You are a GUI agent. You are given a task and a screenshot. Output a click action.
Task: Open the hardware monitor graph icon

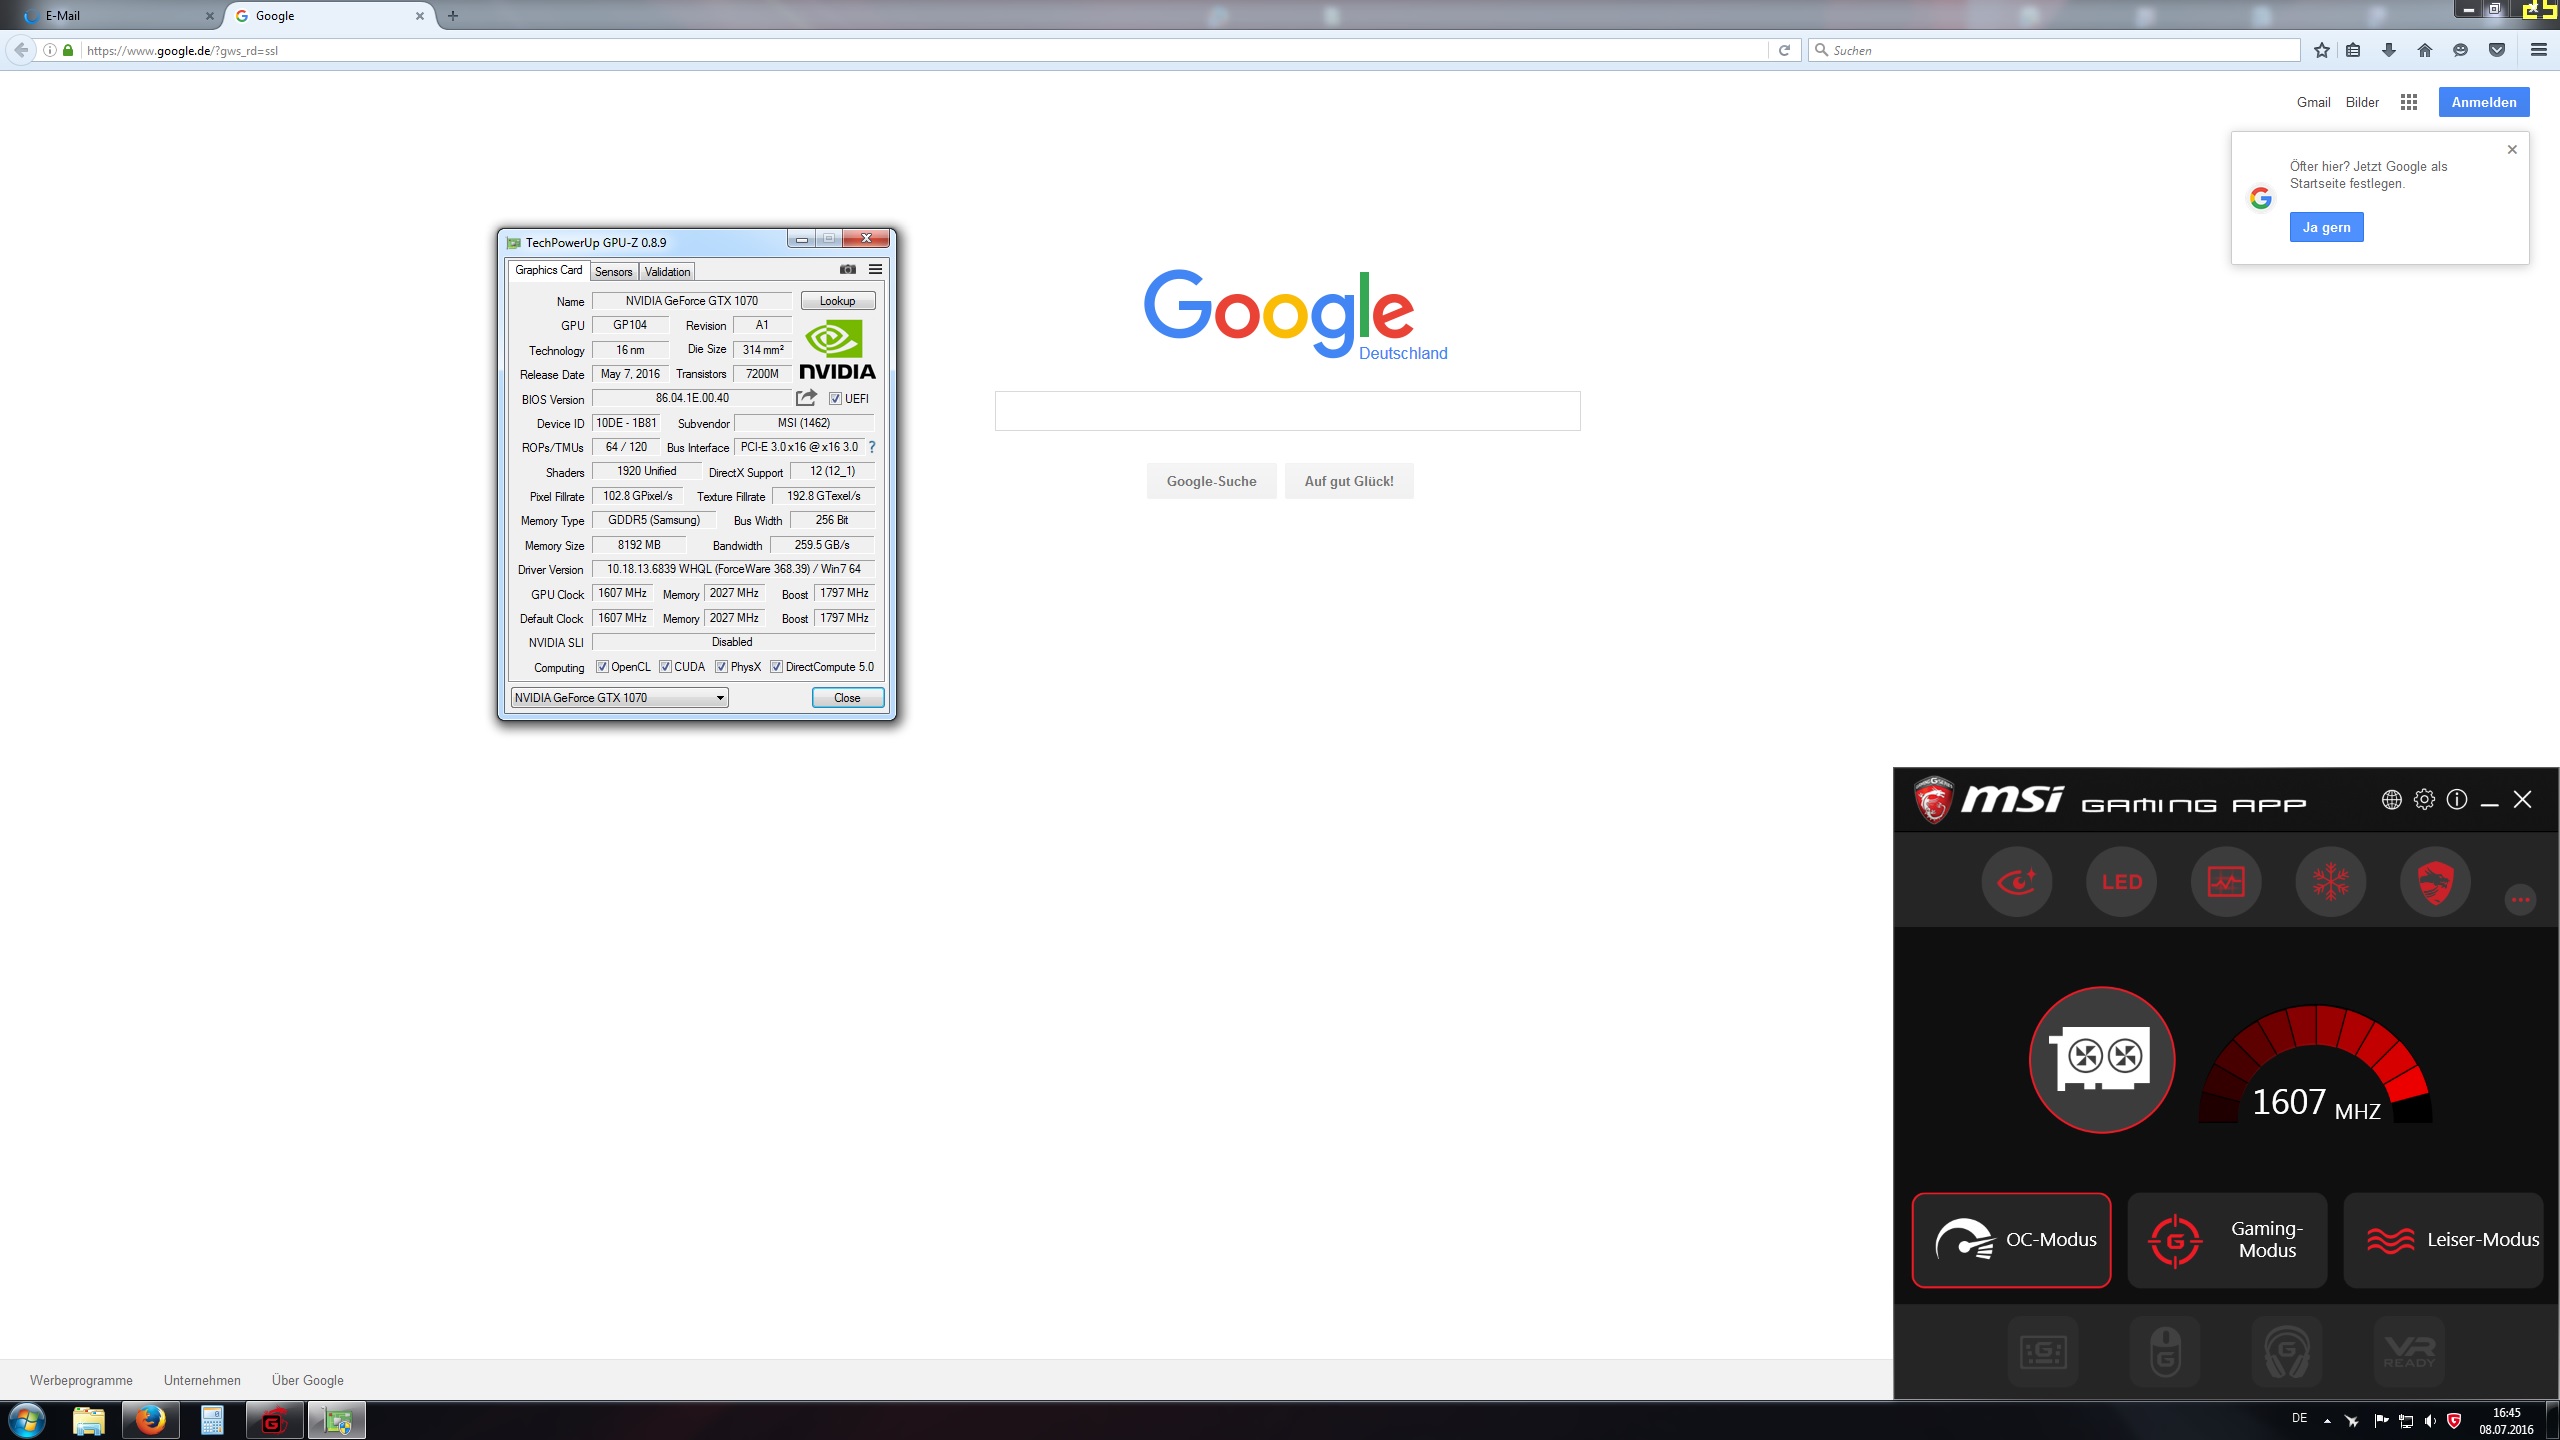click(2226, 881)
